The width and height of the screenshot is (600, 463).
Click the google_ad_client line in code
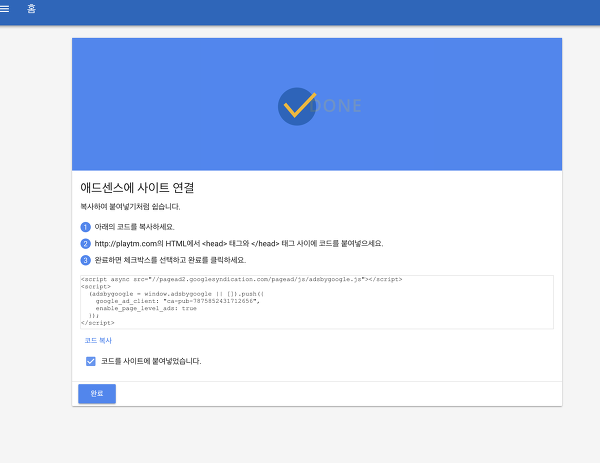coord(178,301)
